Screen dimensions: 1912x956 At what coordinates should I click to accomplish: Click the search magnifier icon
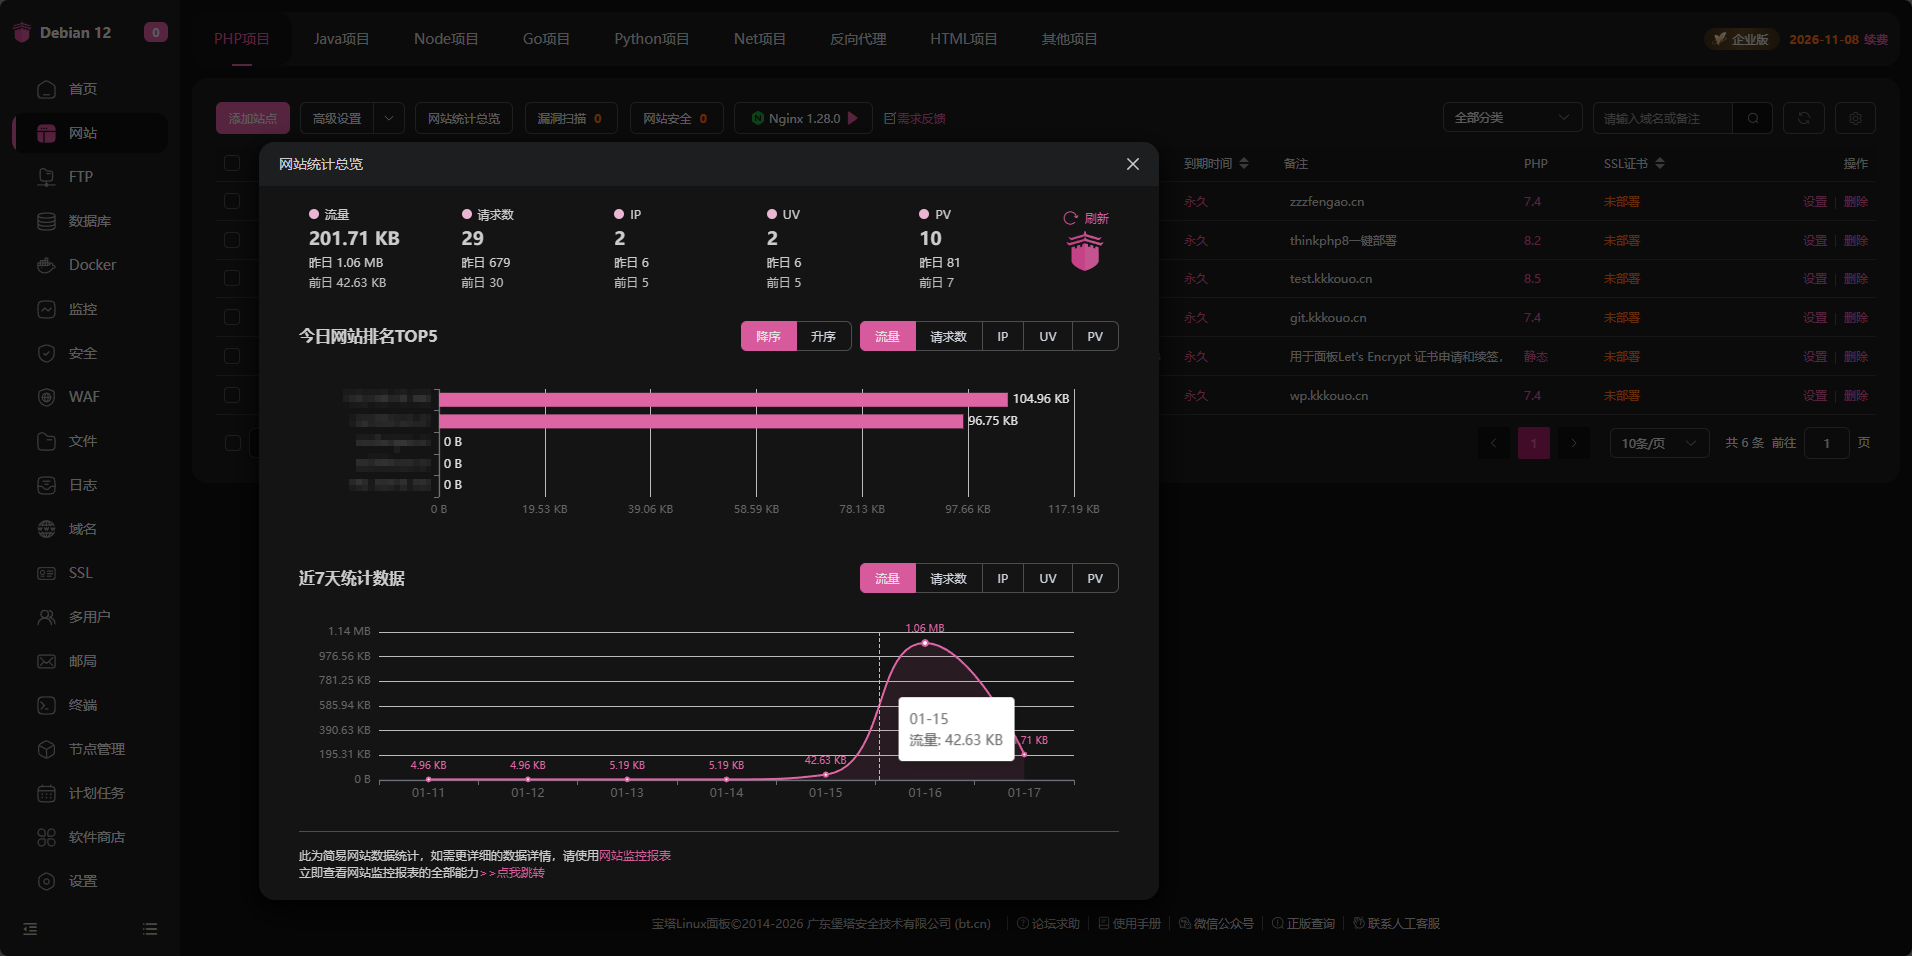point(1753,118)
